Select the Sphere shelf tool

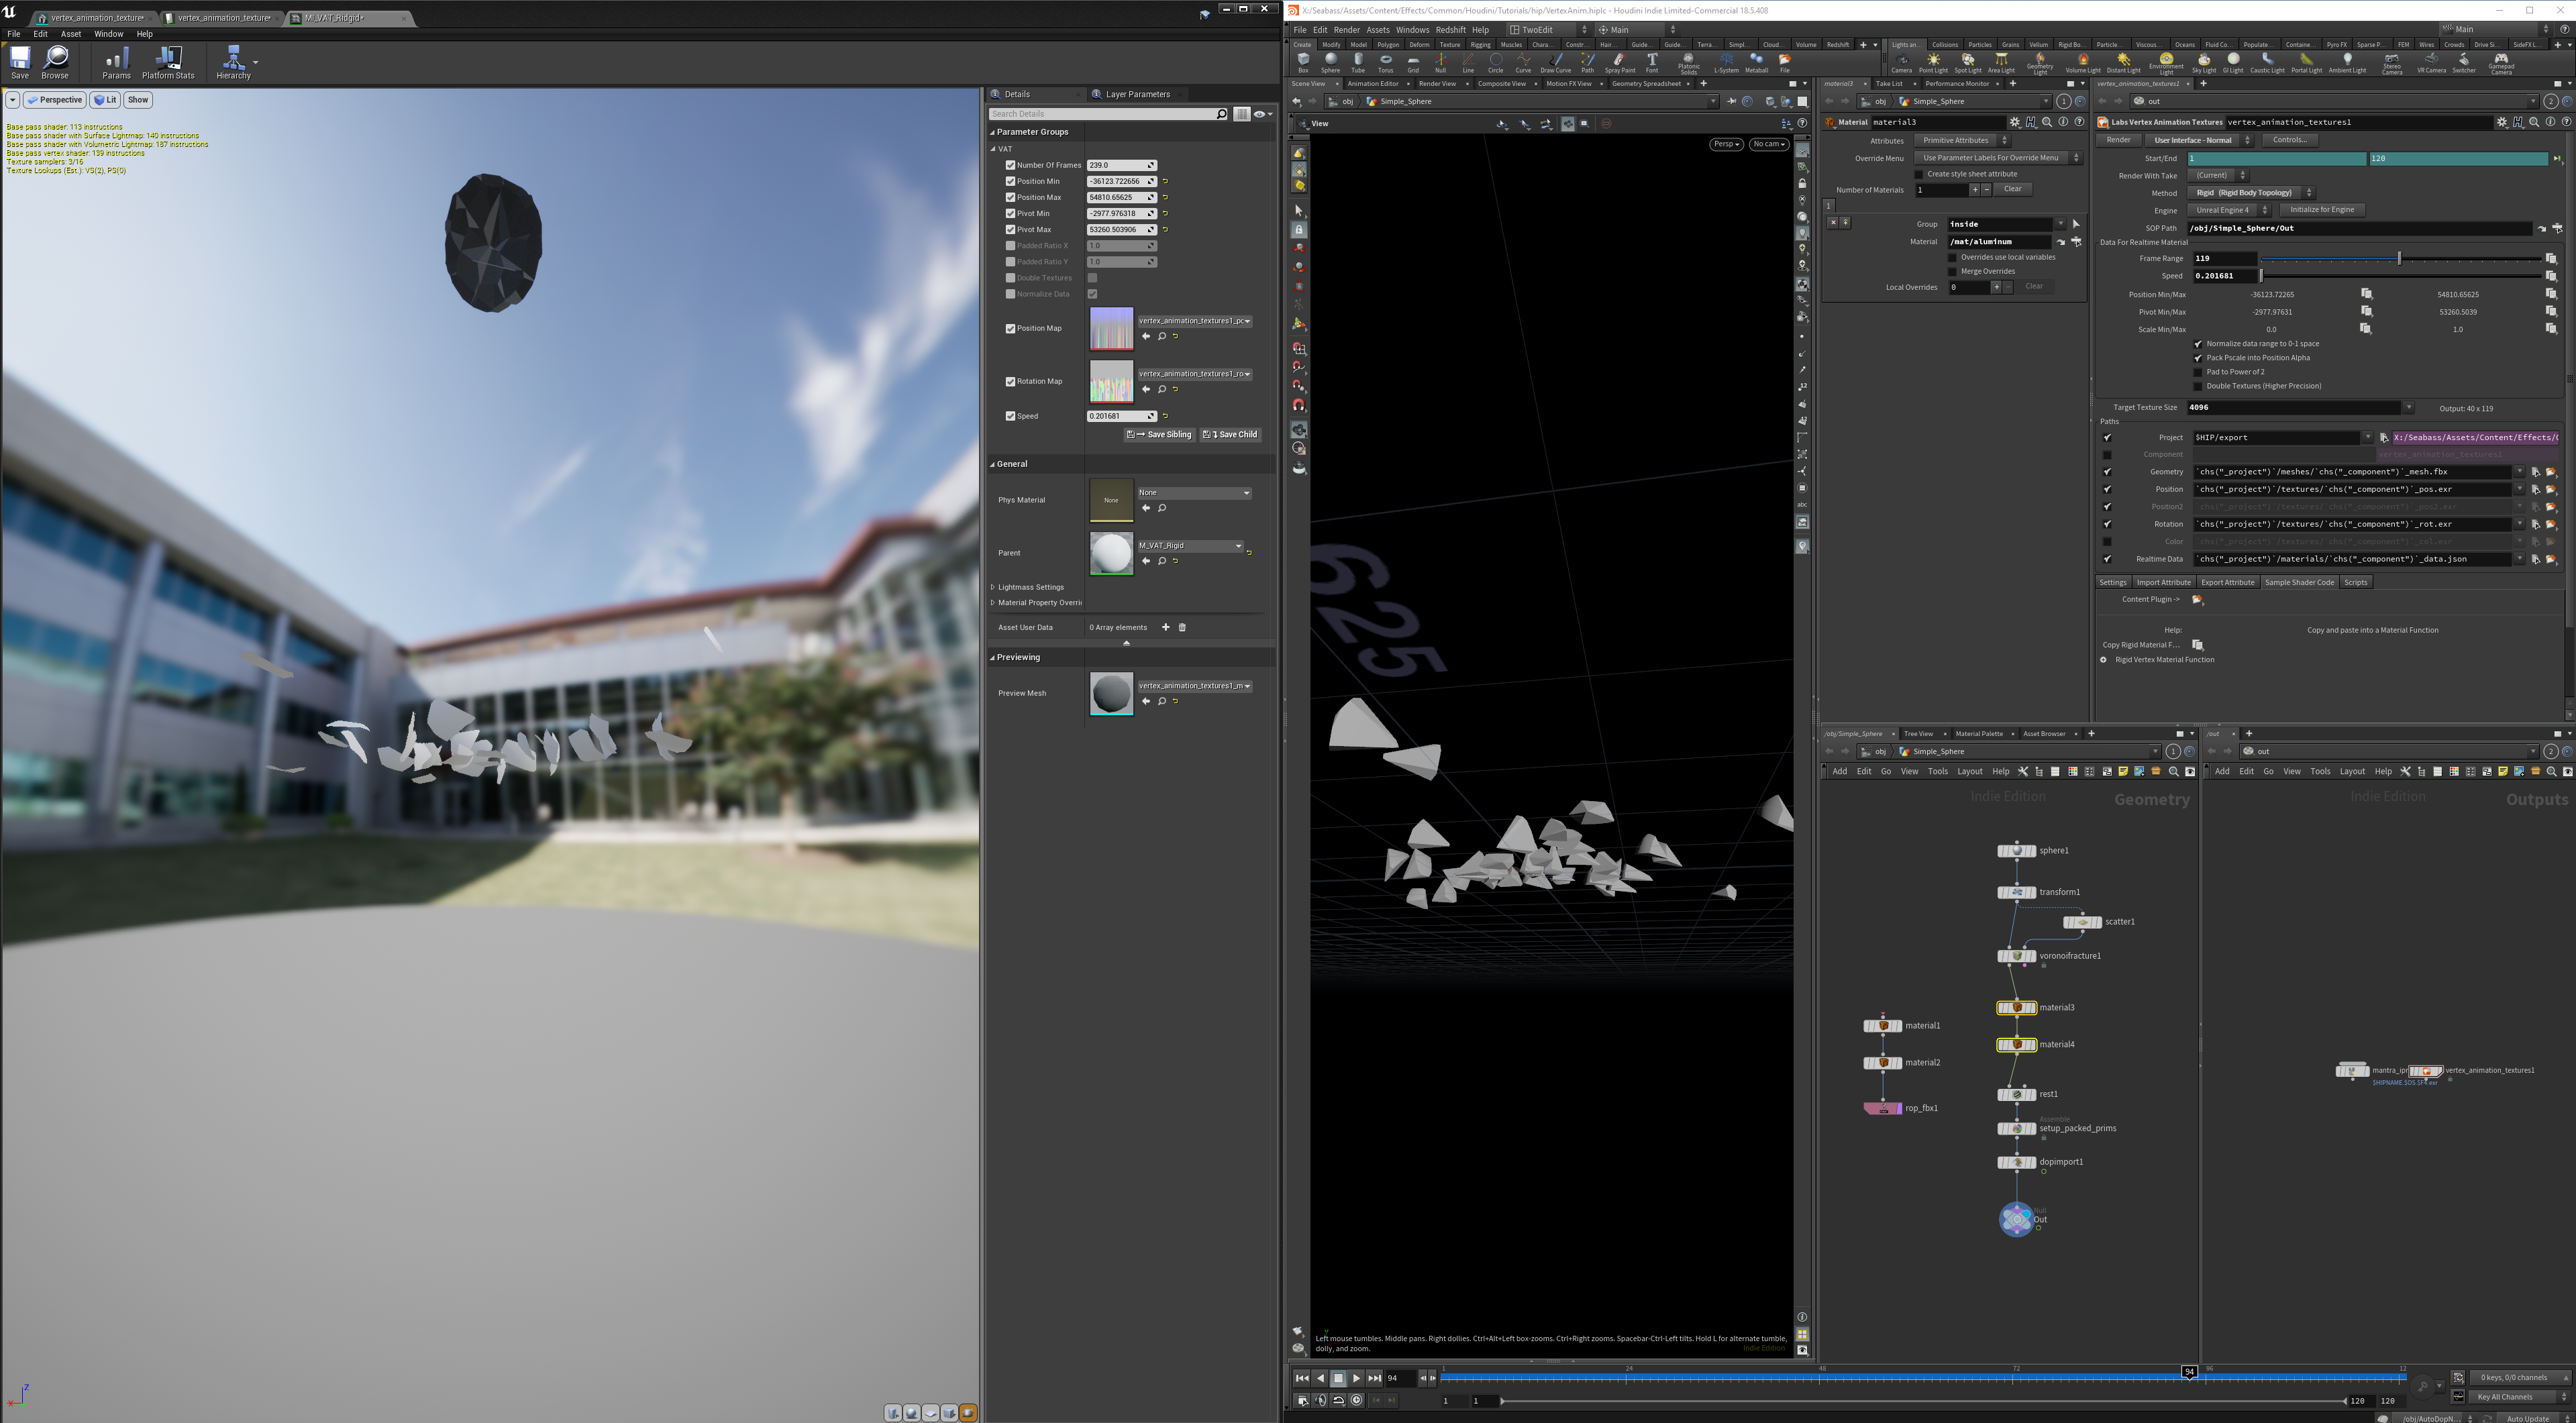click(1330, 63)
